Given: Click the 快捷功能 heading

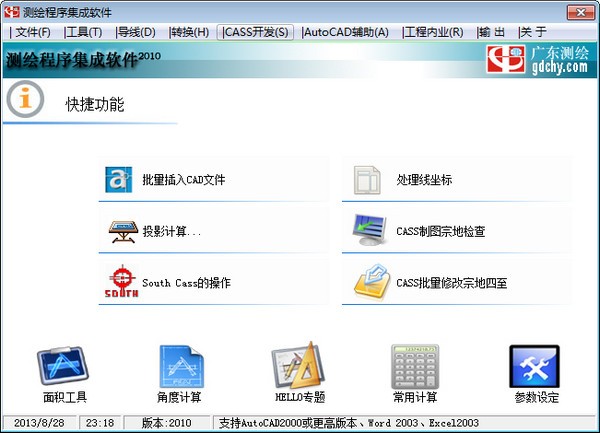Looking at the screenshot, I should coord(95,104).
